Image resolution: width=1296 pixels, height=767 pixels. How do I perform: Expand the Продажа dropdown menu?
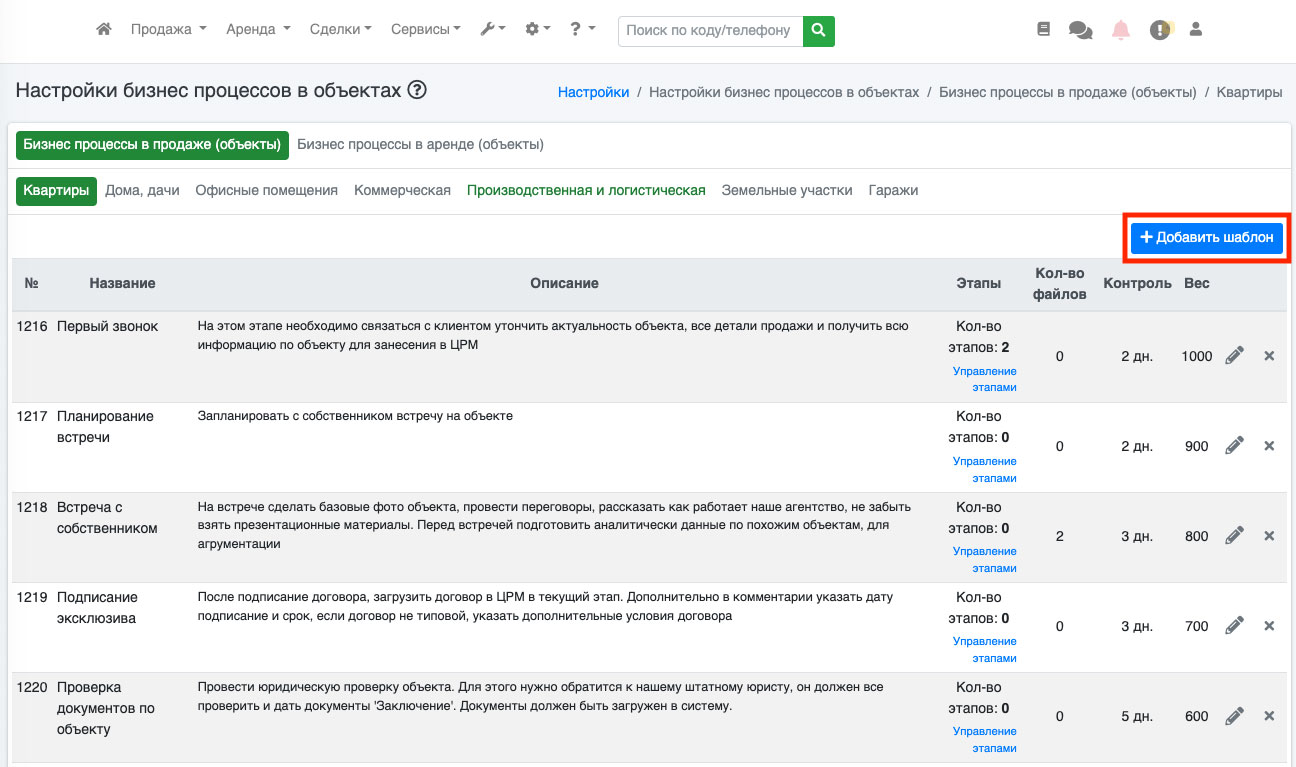click(168, 30)
